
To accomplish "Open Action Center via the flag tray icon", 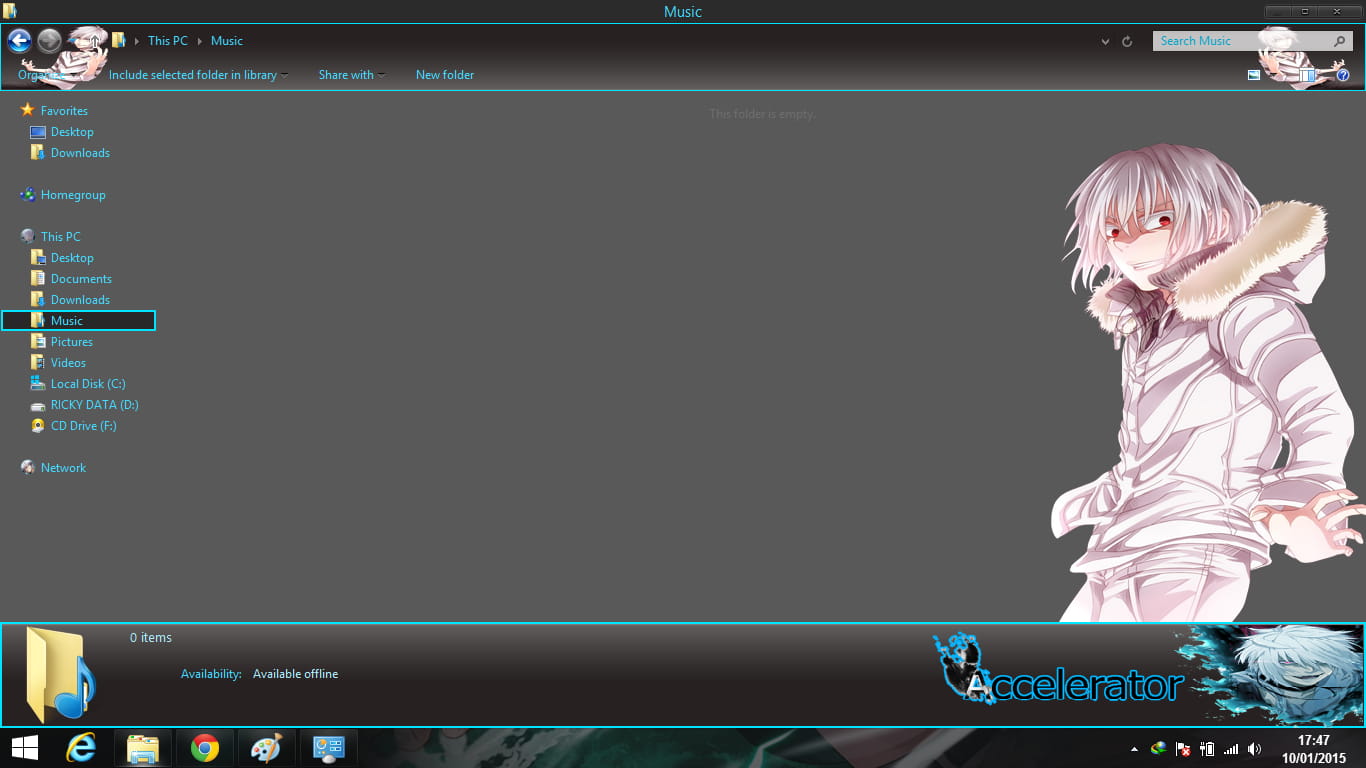I will coord(1183,748).
